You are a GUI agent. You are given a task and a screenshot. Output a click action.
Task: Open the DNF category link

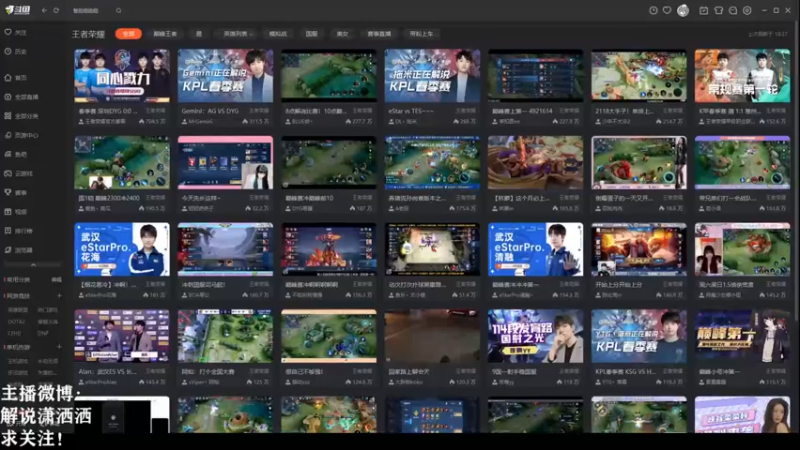click(x=43, y=333)
